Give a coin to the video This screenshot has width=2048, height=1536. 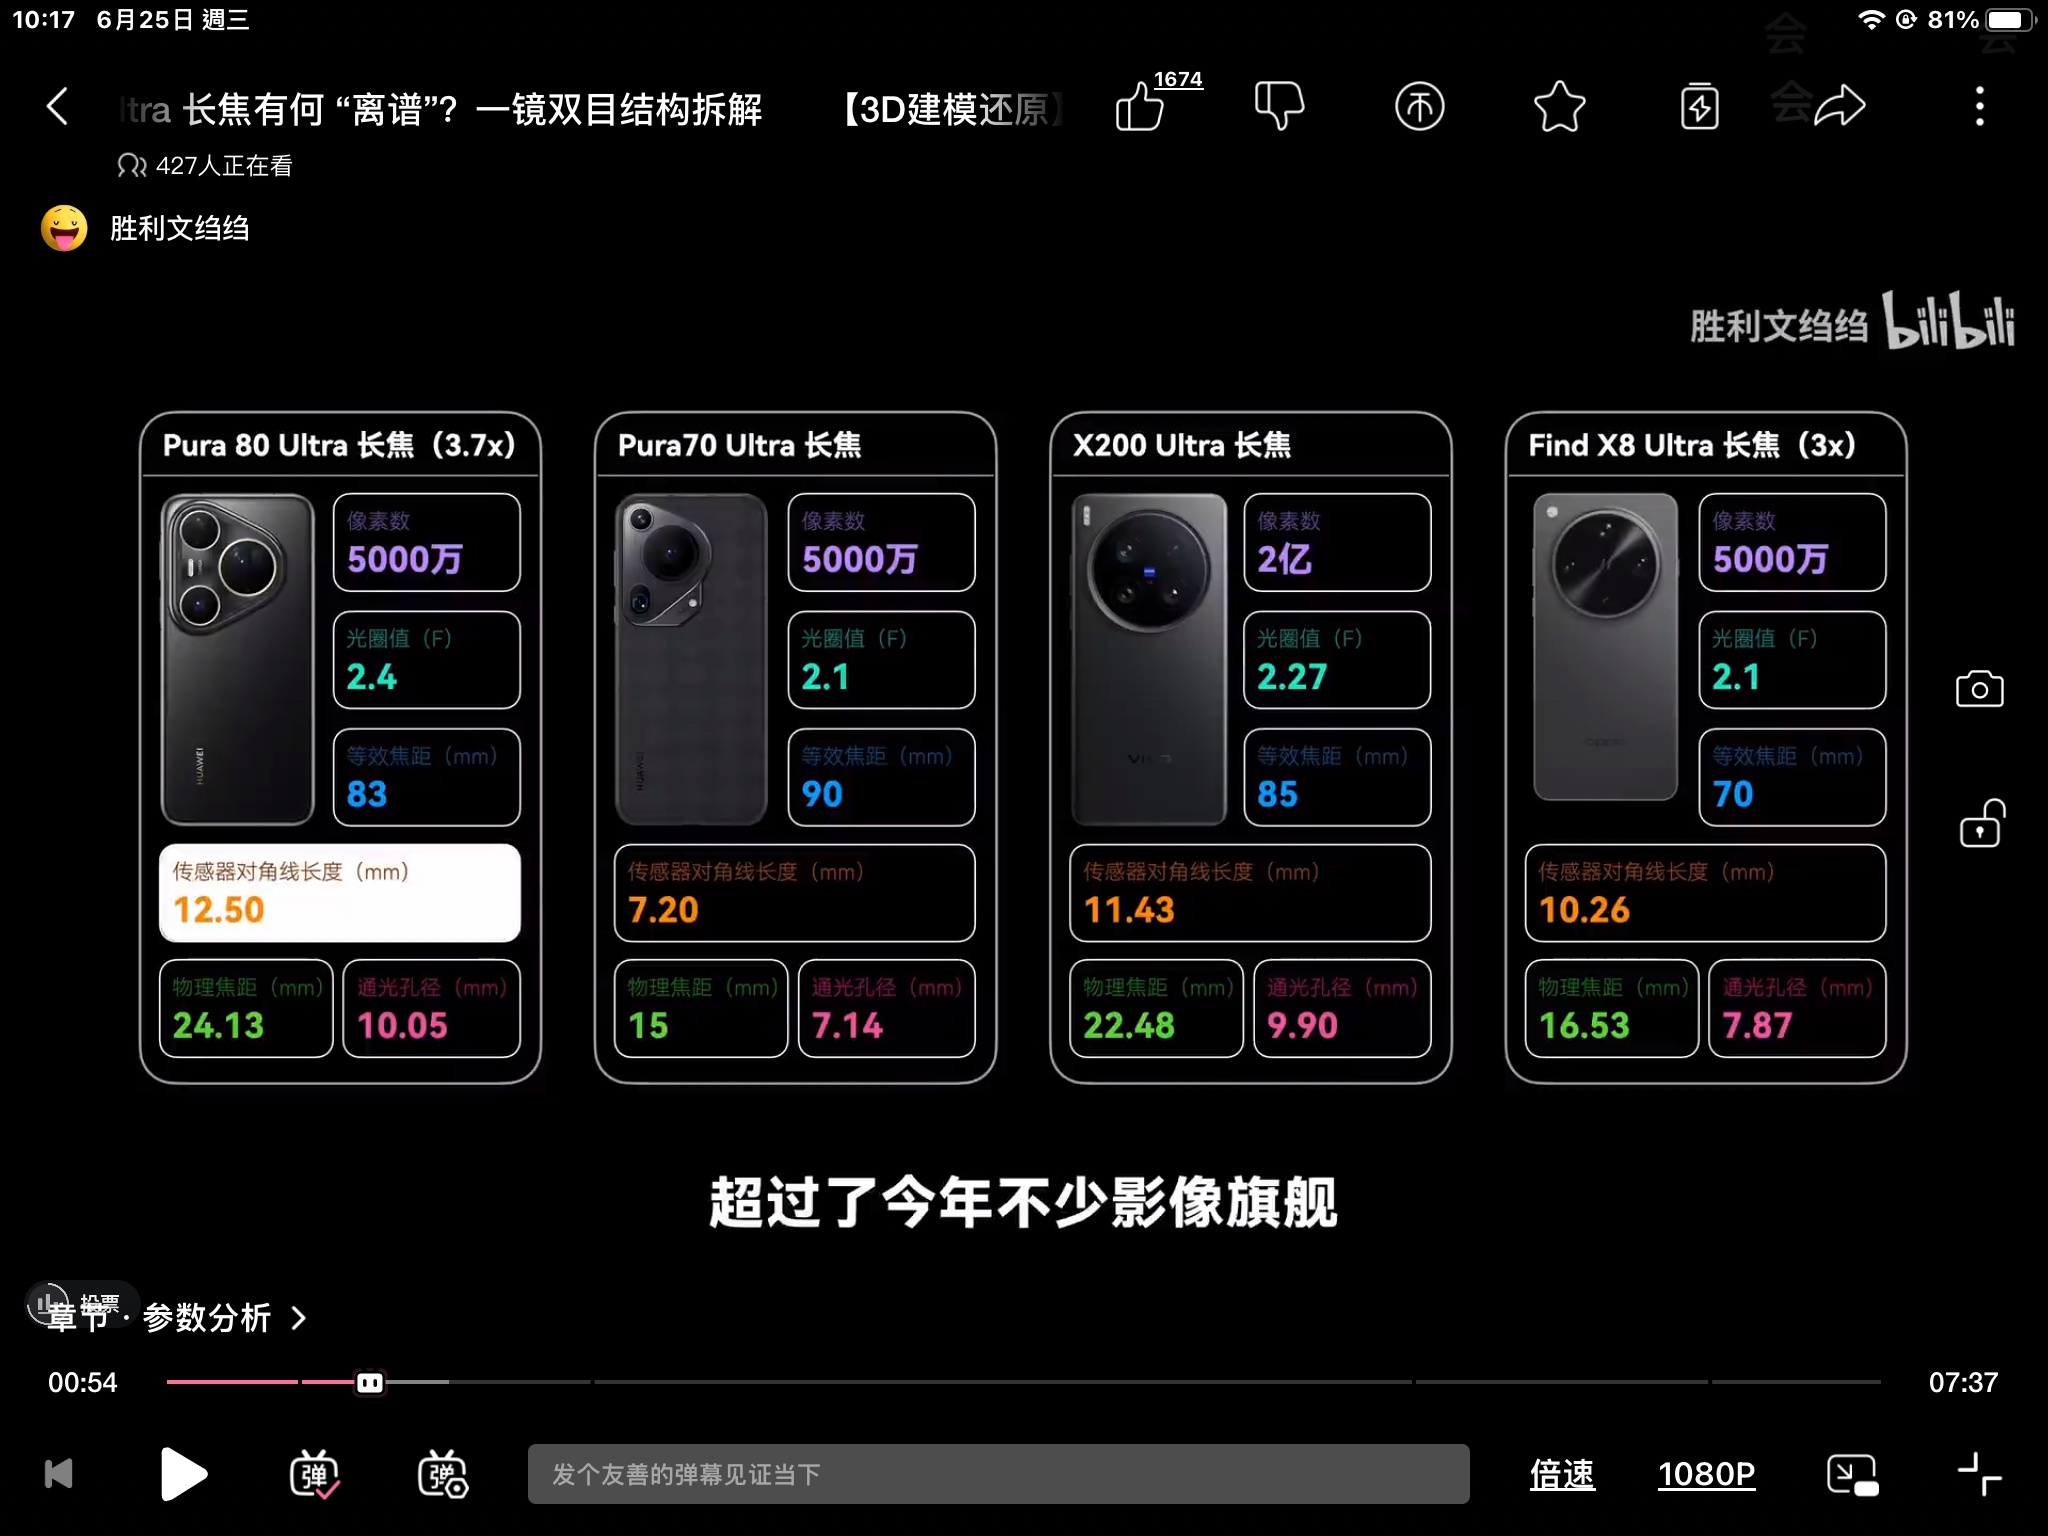point(1419,106)
